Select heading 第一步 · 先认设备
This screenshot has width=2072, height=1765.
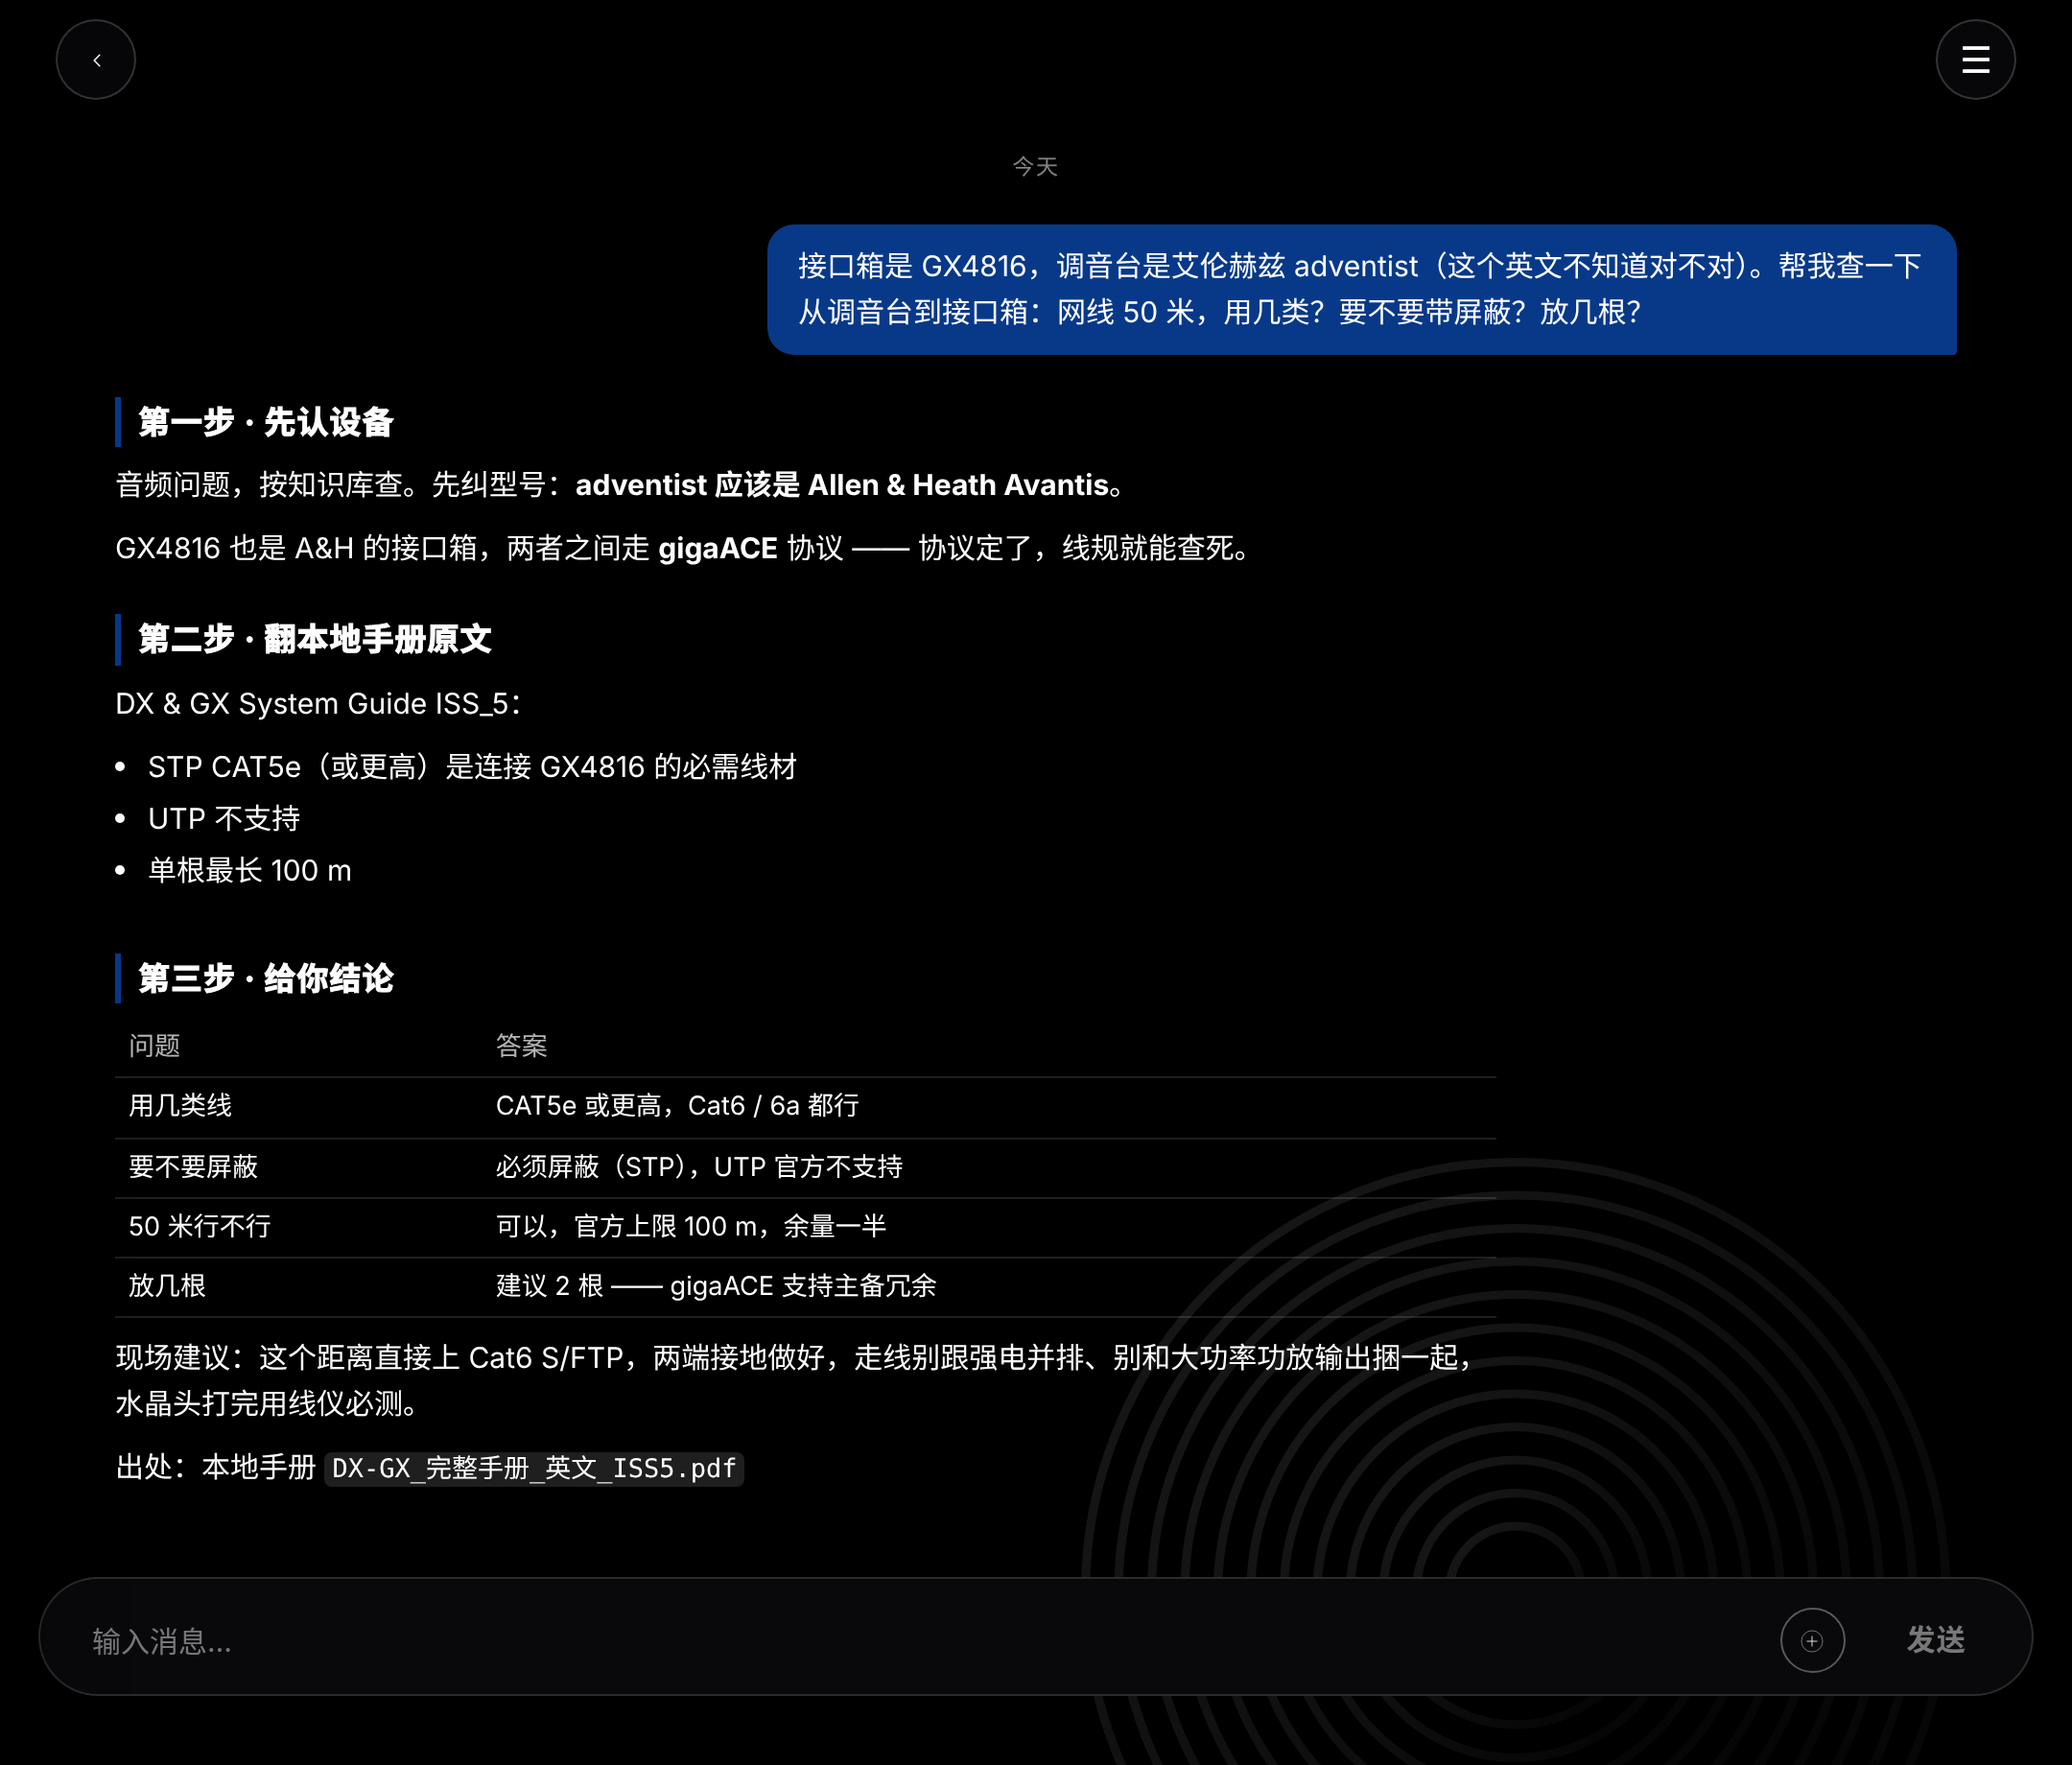(266, 422)
